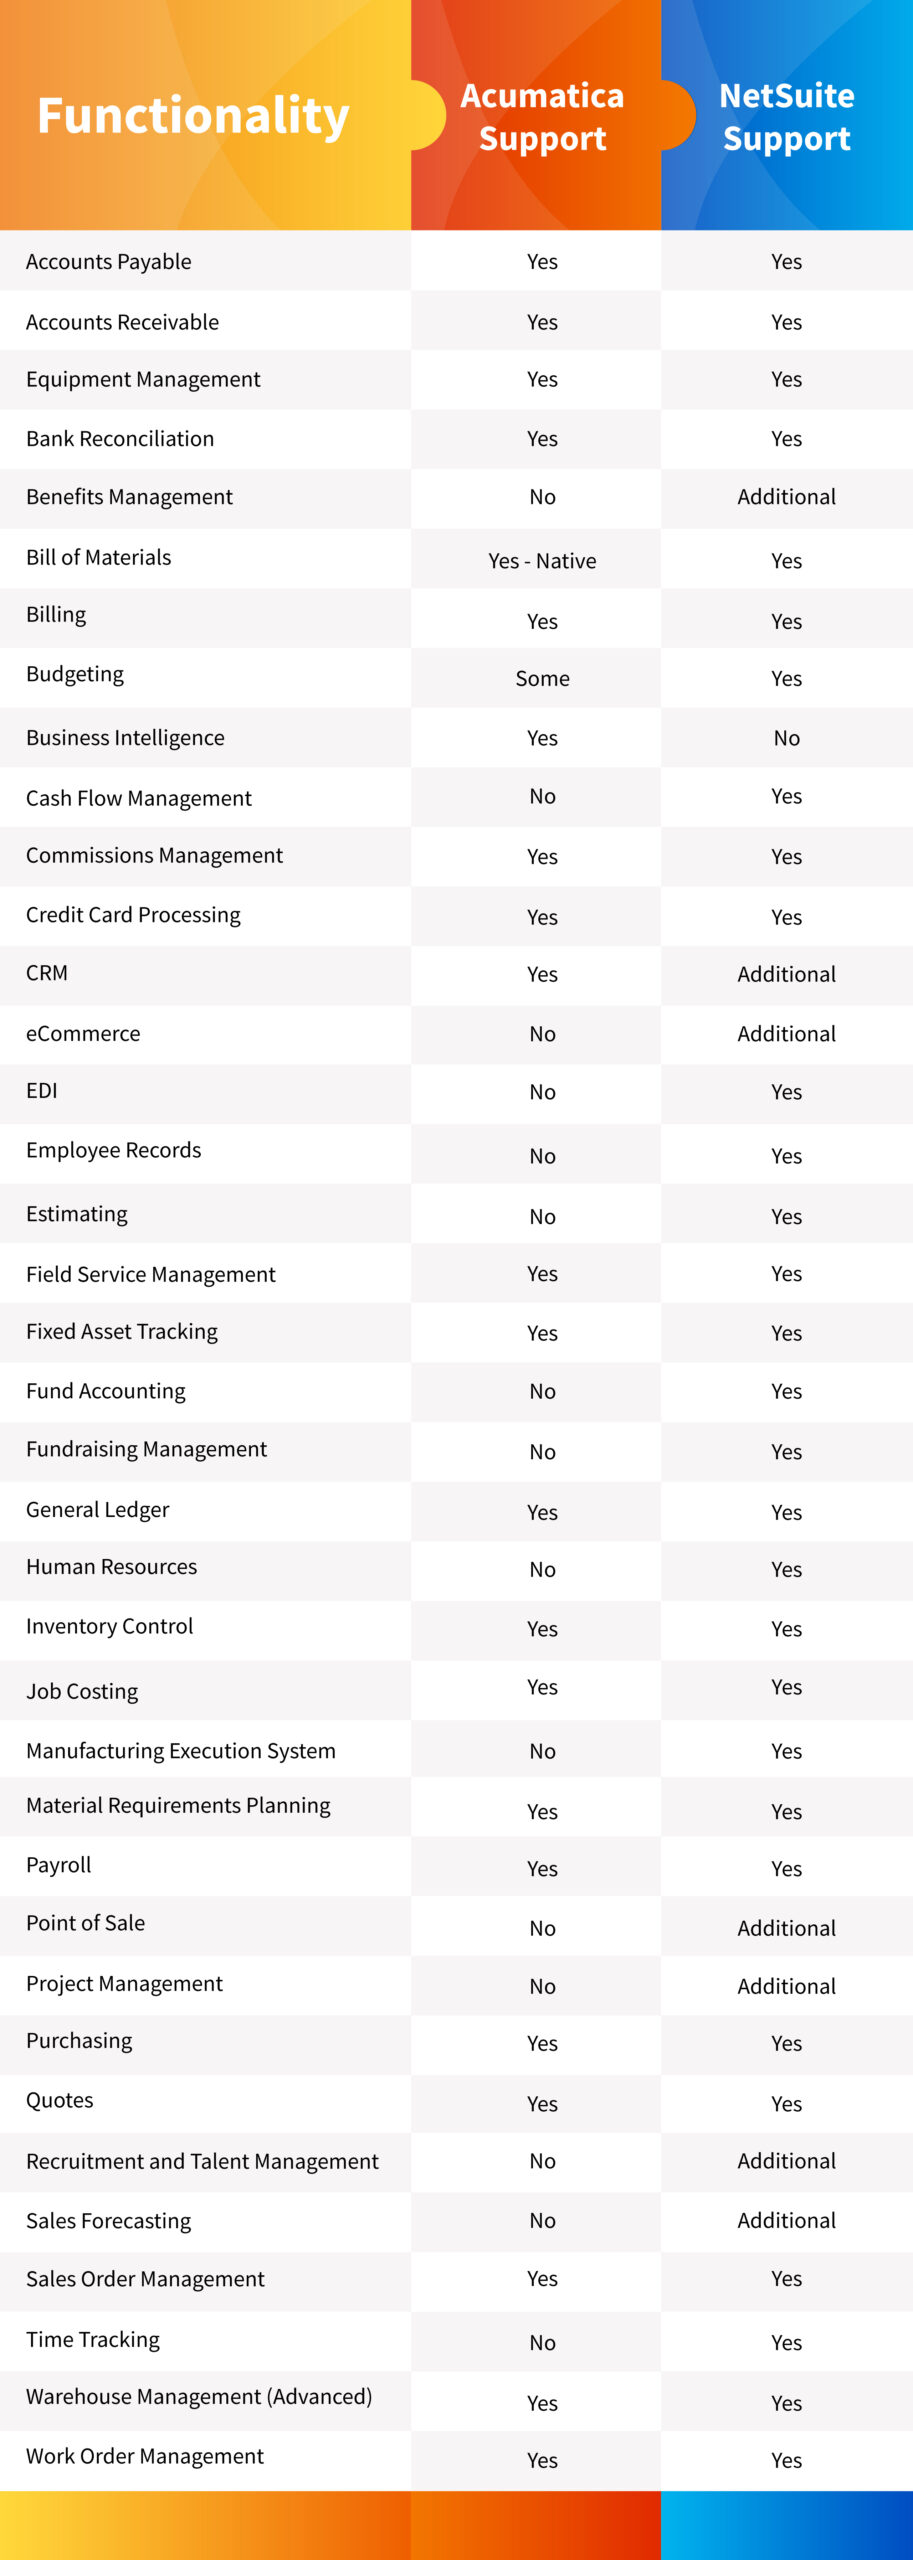Click the CRM row label
This screenshot has width=913, height=2560.
pos(47,973)
